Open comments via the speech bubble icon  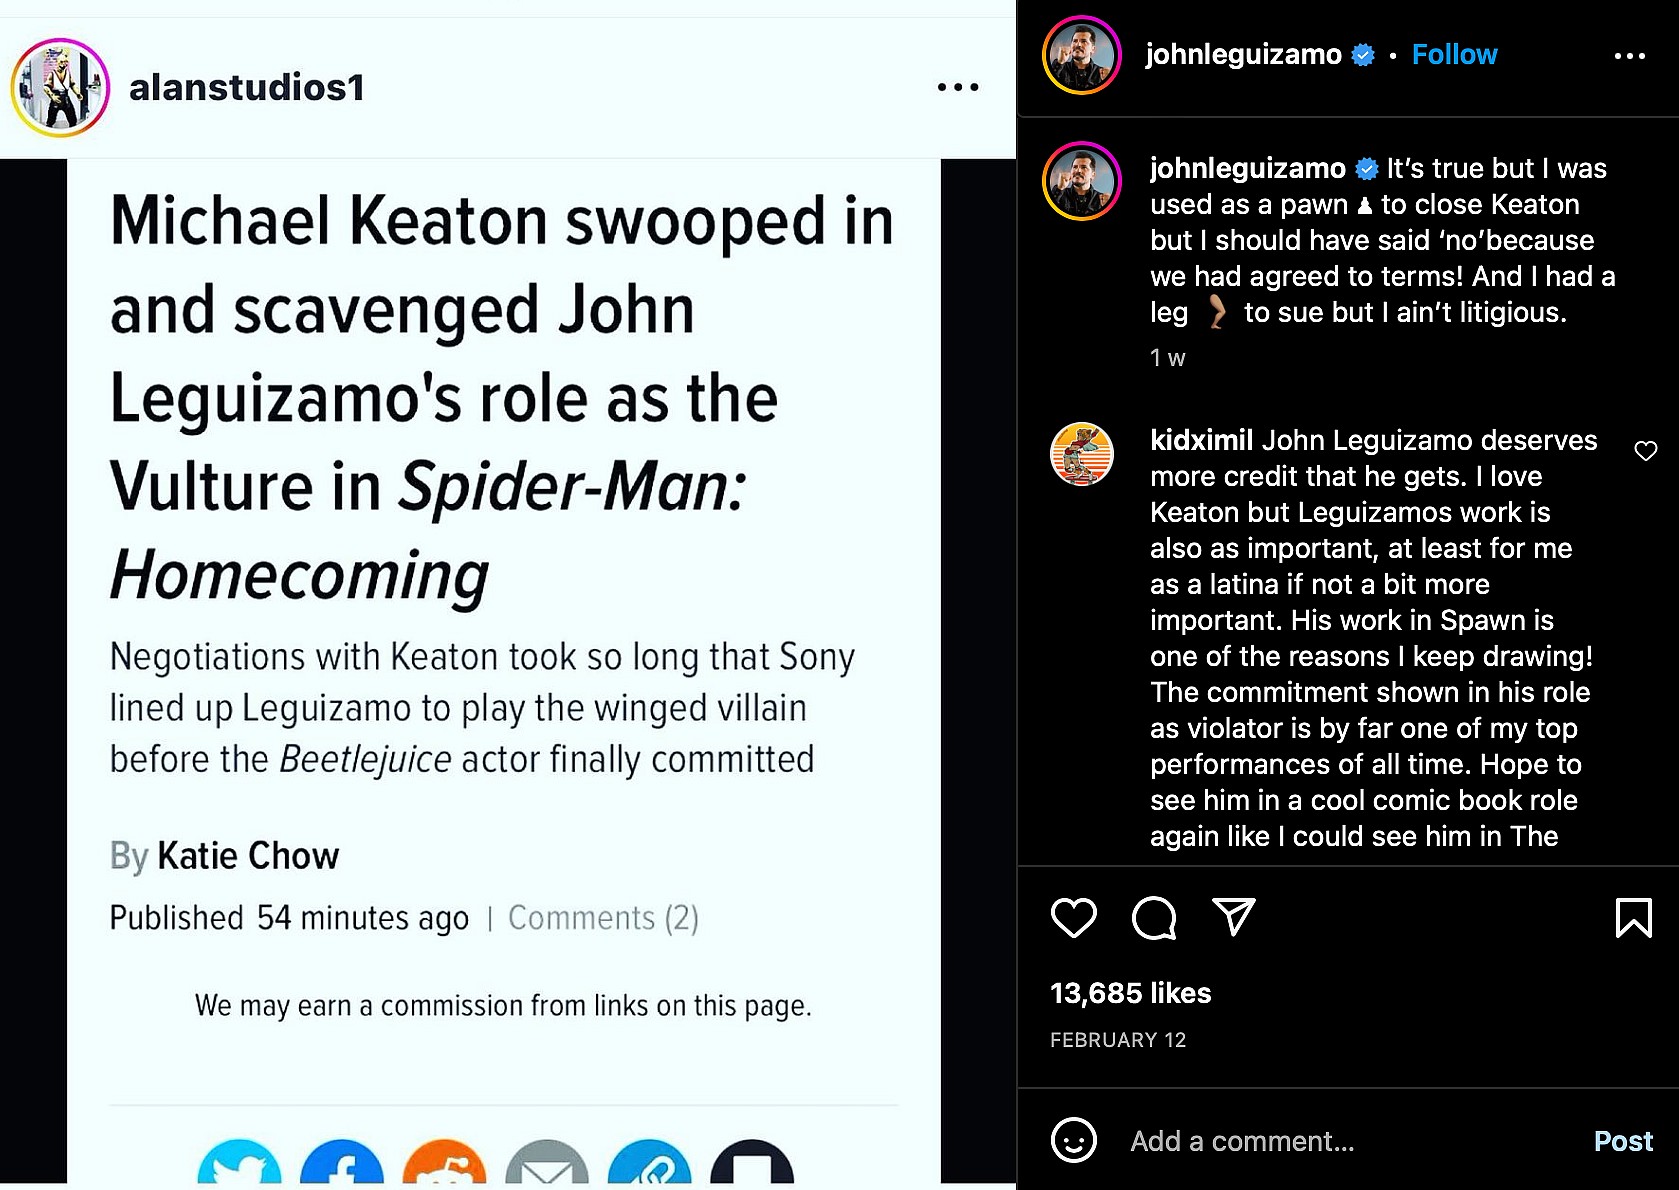click(x=1153, y=917)
